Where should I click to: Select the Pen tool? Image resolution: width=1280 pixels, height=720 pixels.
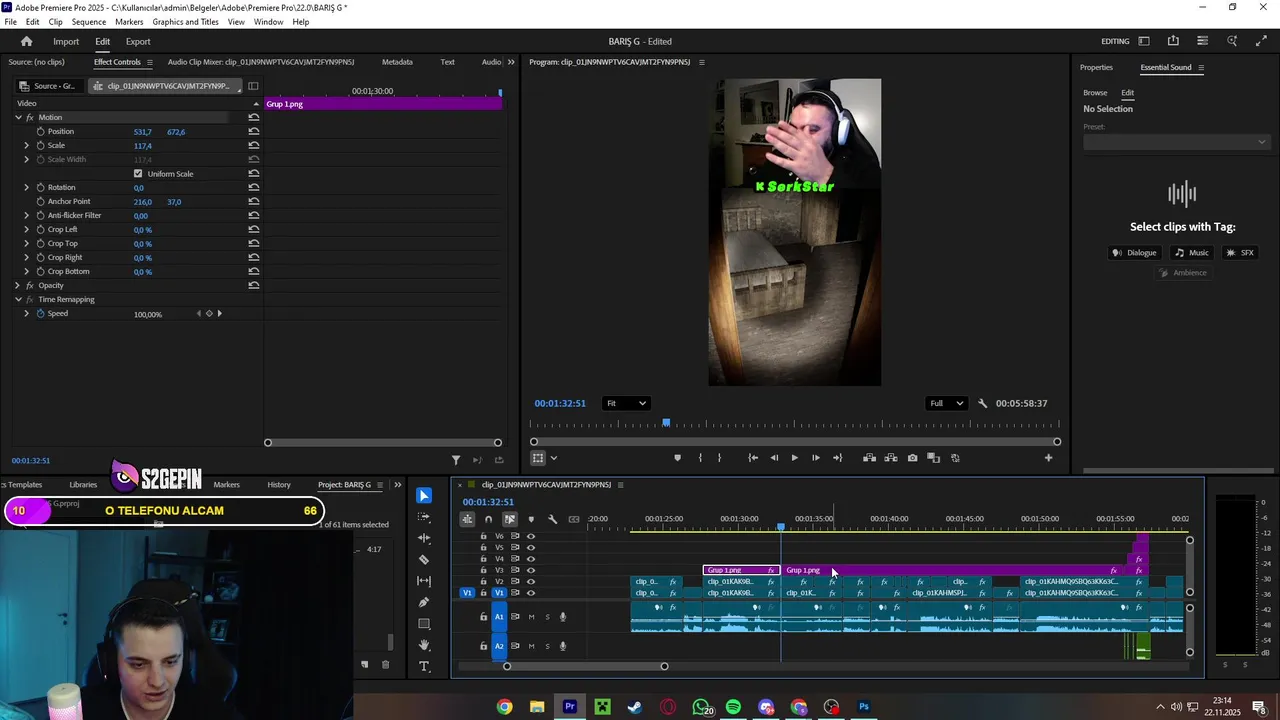click(424, 602)
